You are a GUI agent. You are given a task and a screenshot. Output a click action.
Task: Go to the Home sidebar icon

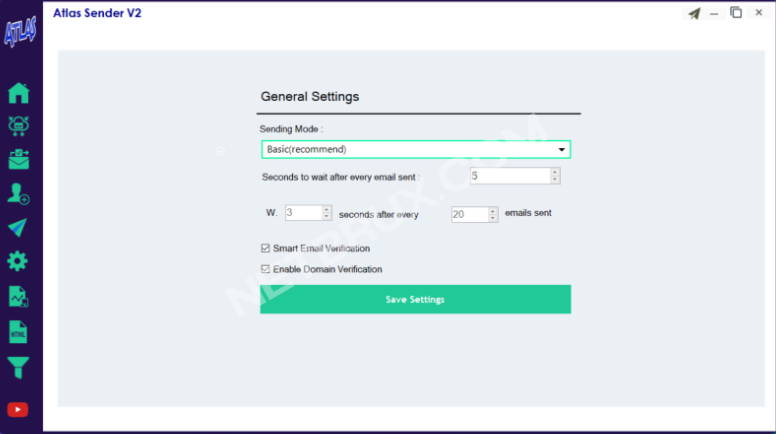(x=19, y=93)
